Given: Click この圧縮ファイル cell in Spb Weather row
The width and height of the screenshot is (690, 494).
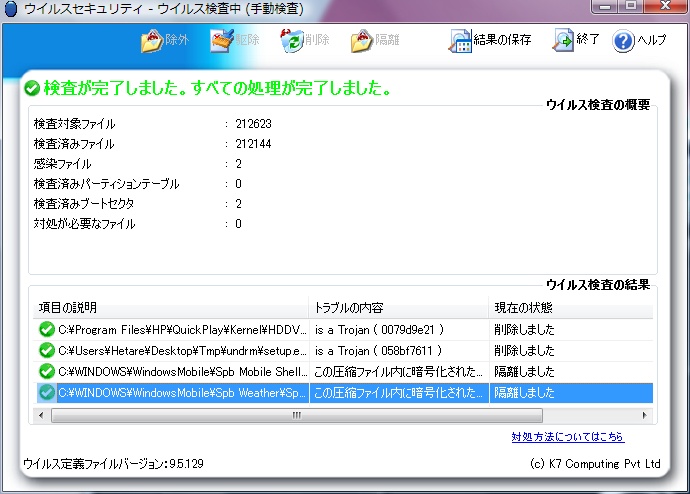Looking at the screenshot, I should point(399,392).
